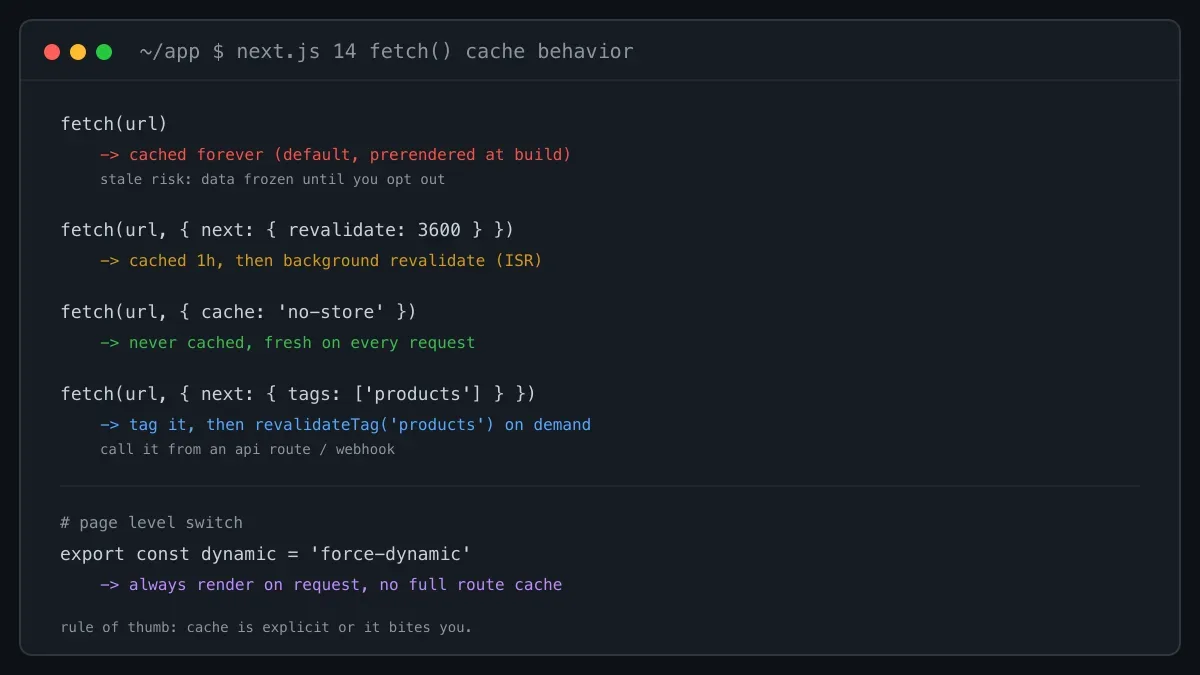Click the yellow minimize dot

78,52
